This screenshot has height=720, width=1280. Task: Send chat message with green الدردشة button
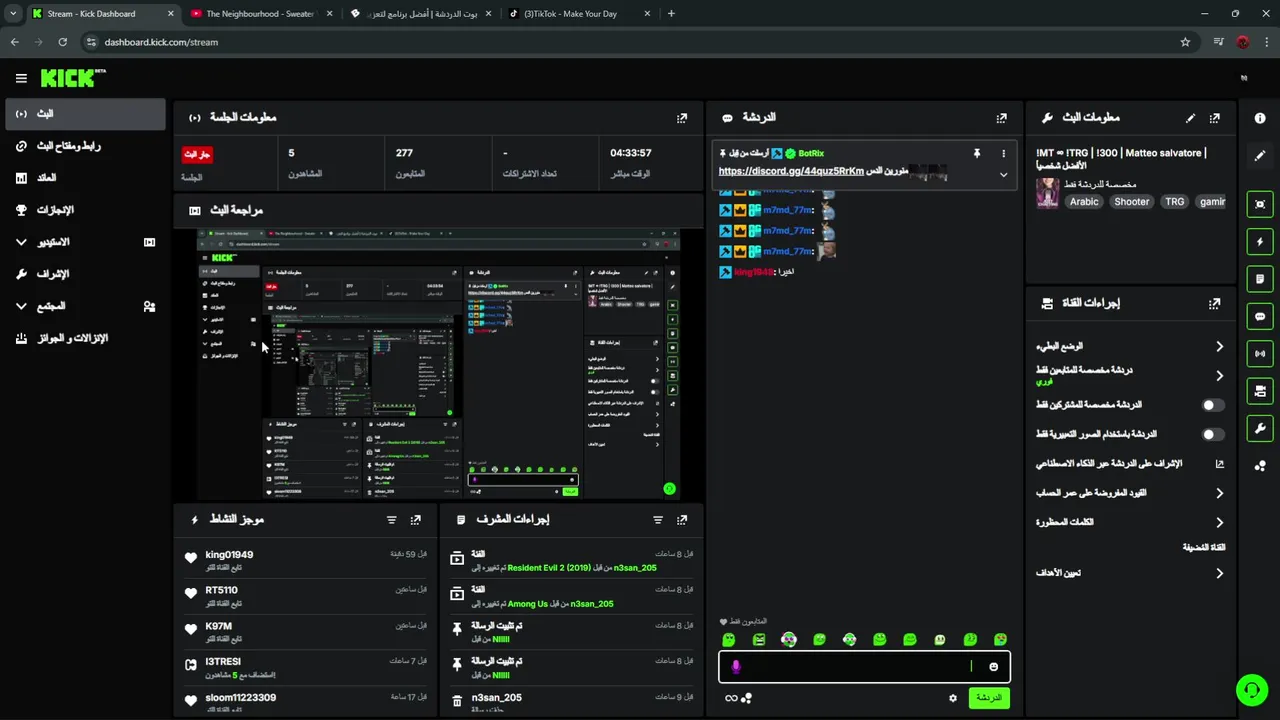coord(988,698)
